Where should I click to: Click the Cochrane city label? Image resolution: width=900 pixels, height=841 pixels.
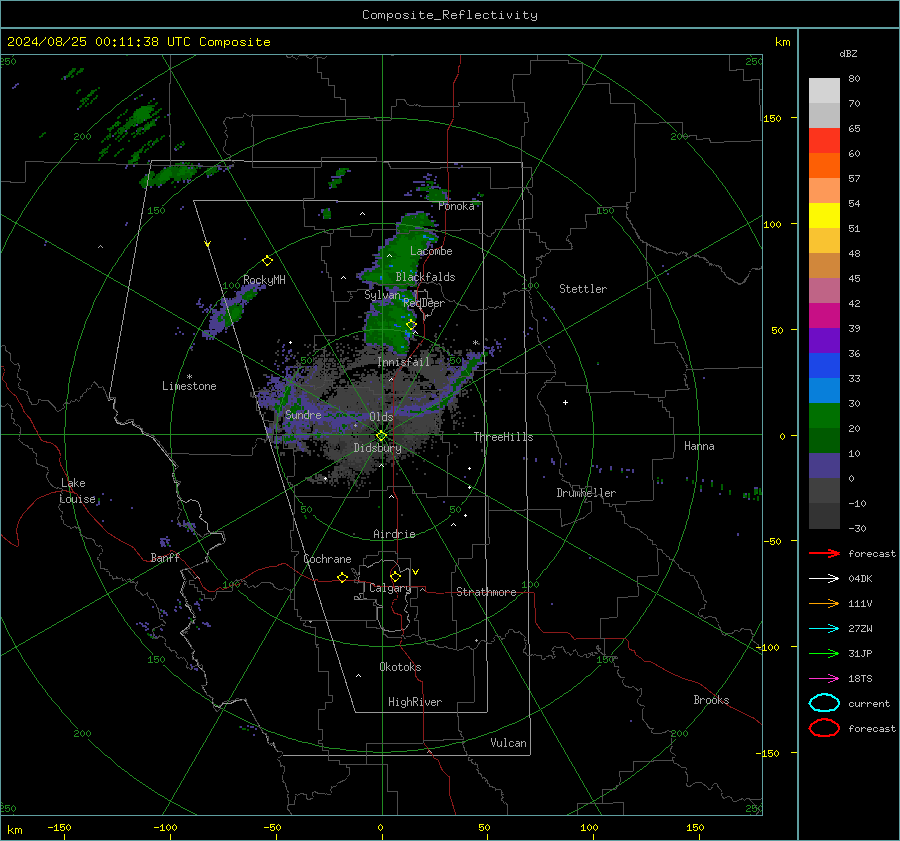(x=327, y=559)
